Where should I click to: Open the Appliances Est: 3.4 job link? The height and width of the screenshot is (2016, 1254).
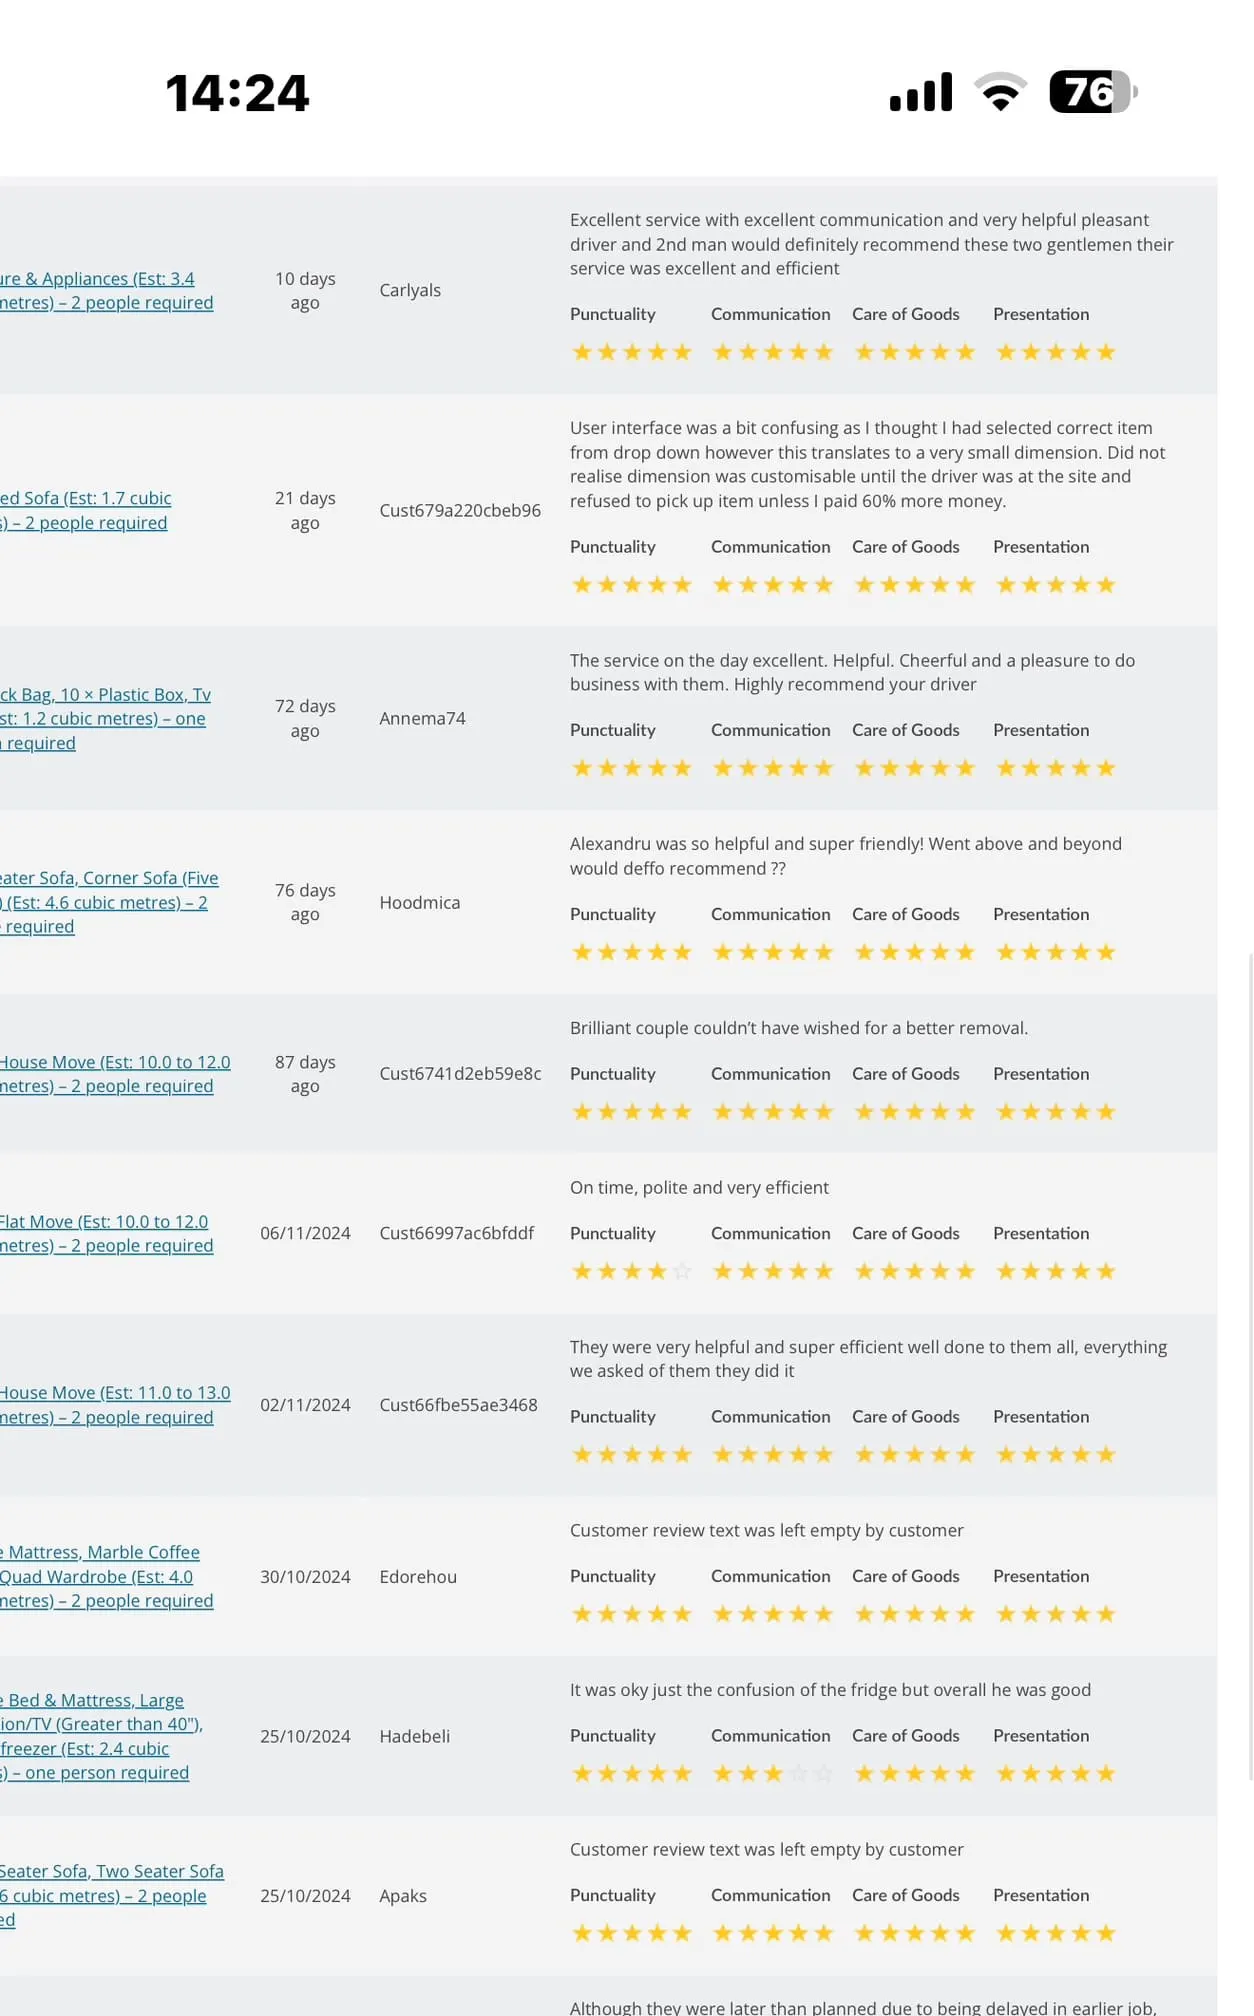click(107, 291)
